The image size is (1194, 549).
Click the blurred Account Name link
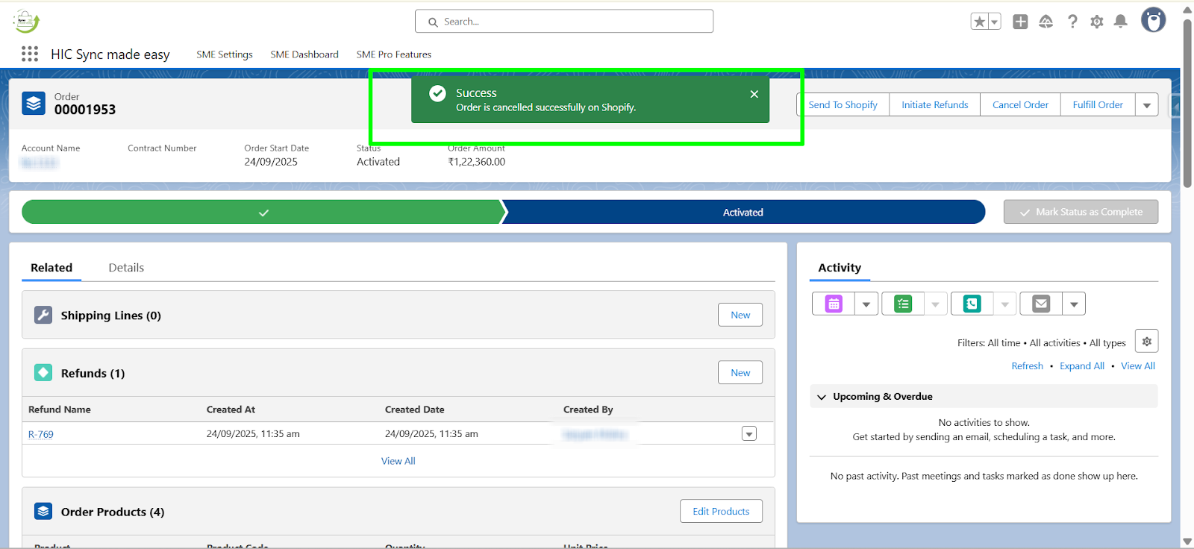pos(40,163)
